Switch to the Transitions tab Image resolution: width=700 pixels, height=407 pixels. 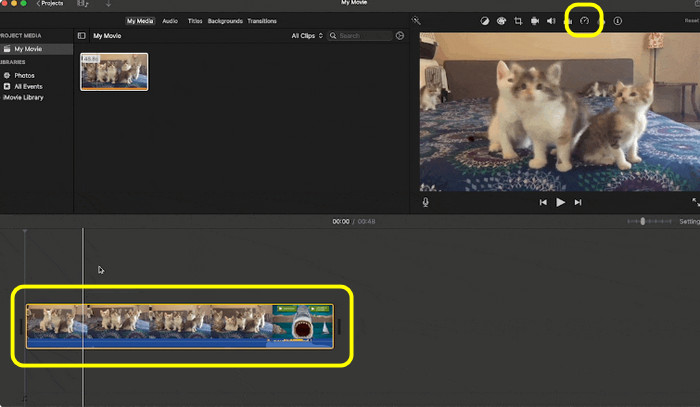262,21
